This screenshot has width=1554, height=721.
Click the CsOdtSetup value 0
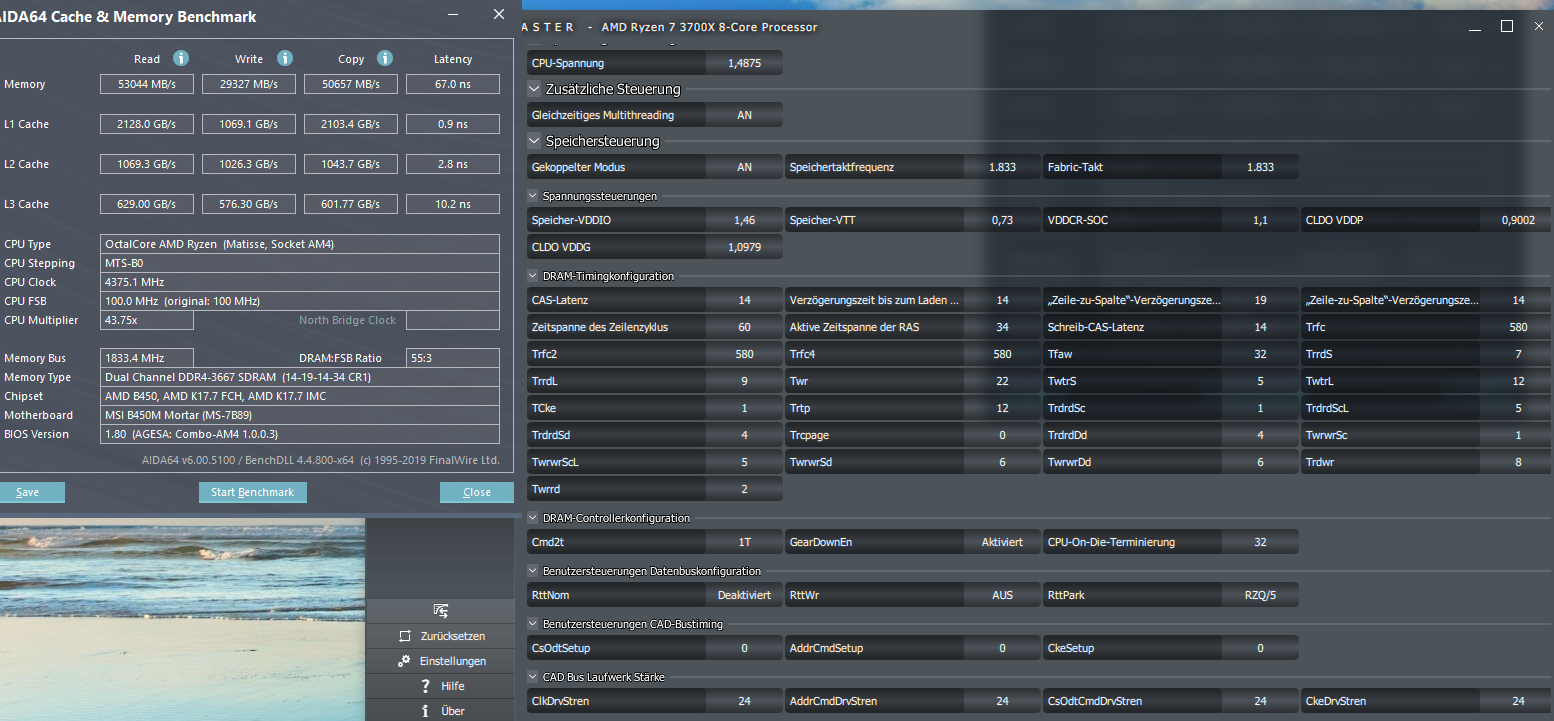point(744,648)
